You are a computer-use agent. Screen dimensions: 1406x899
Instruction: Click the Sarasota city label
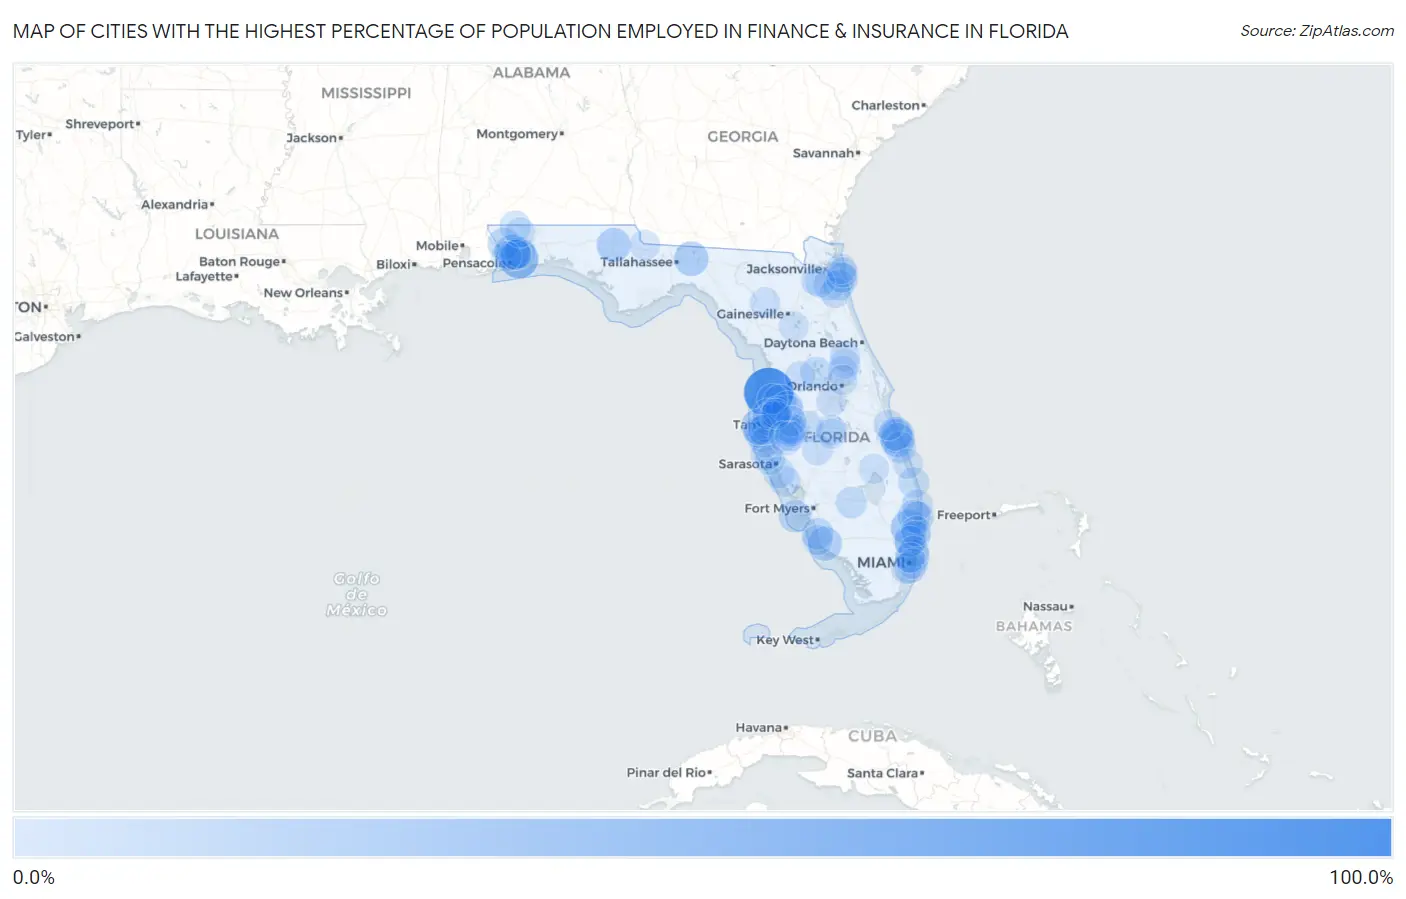coord(745,464)
